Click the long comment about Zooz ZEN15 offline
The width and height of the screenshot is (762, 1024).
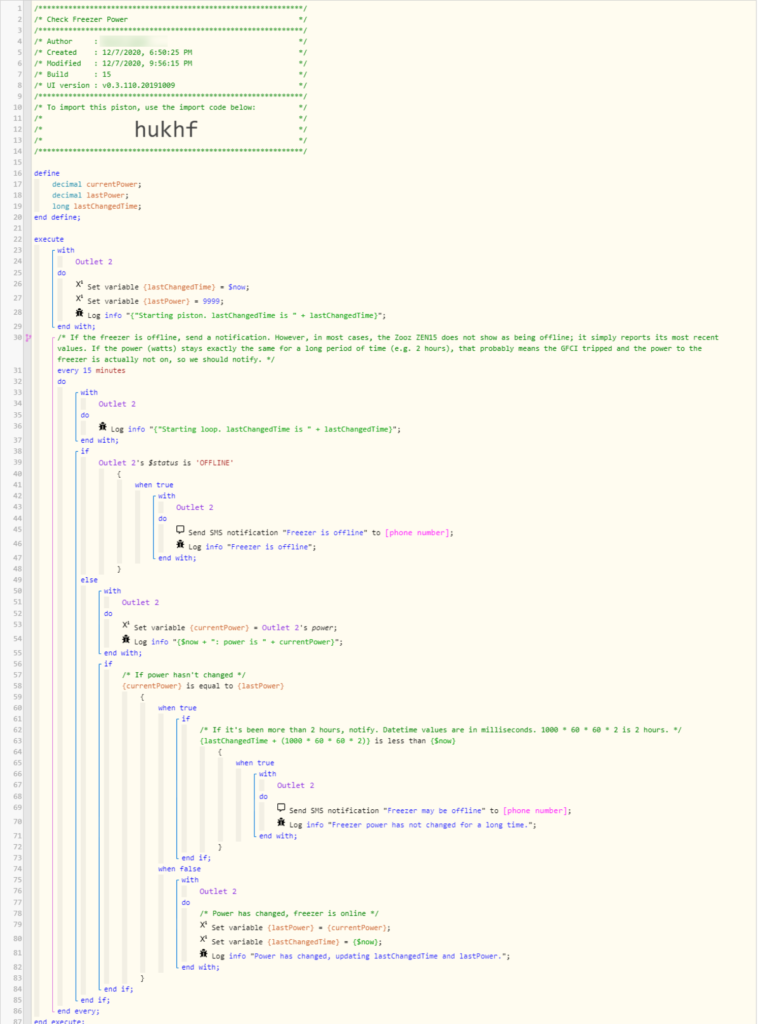point(388,349)
